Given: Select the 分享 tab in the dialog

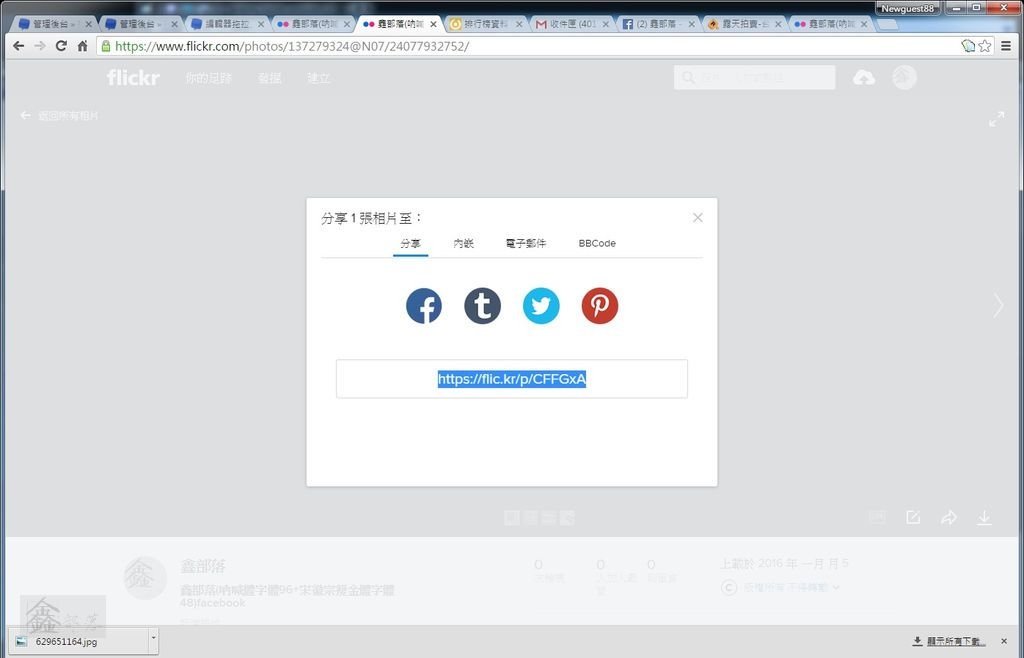Looking at the screenshot, I should point(411,243).
